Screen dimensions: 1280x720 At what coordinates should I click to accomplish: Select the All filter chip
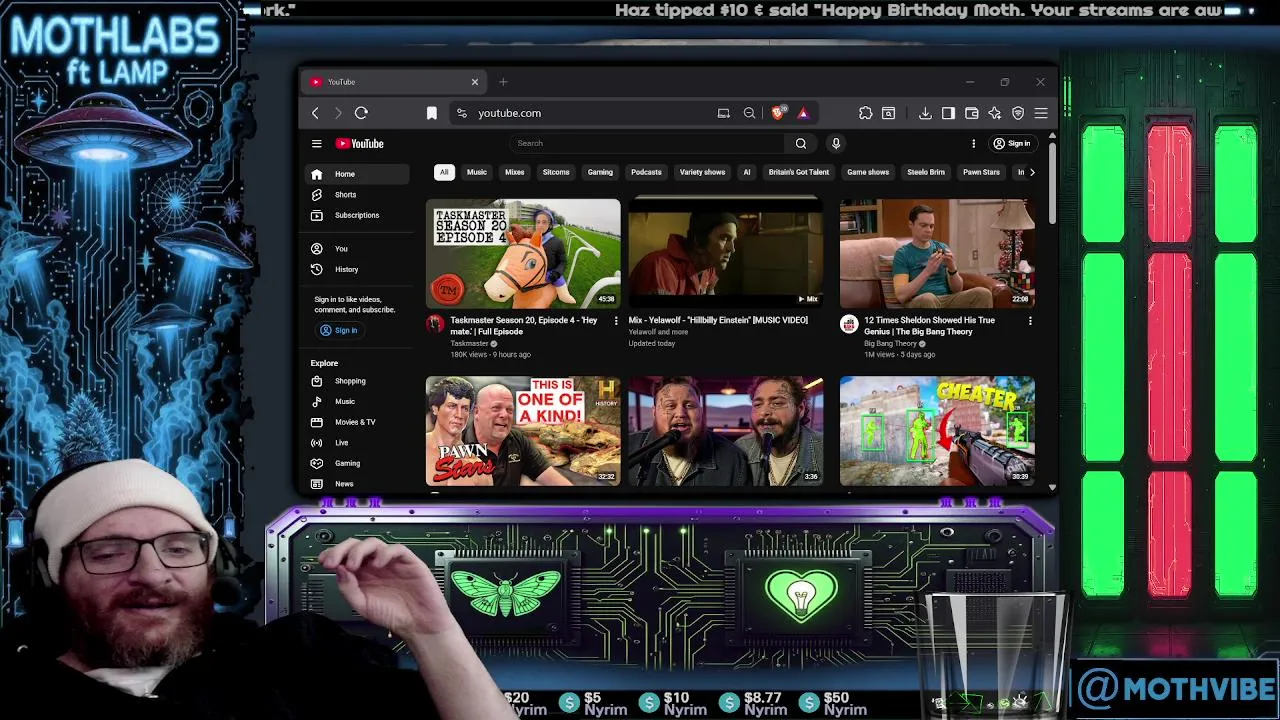coord(444,172)
